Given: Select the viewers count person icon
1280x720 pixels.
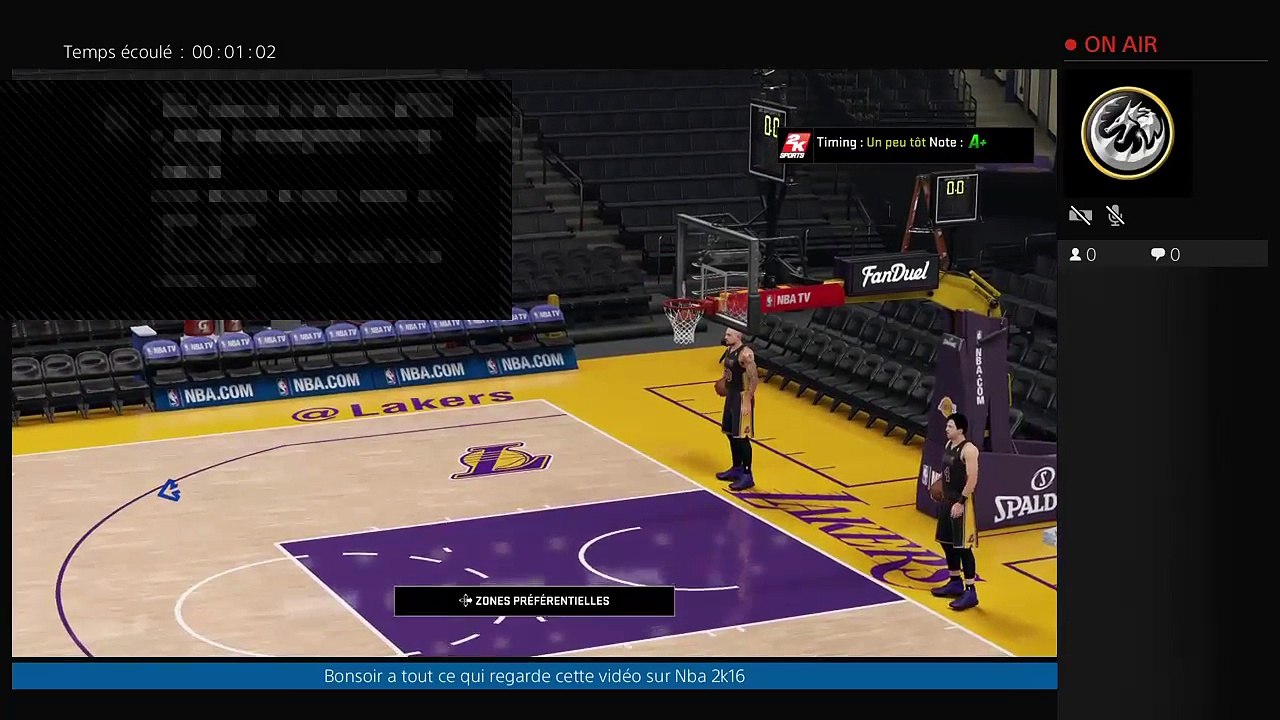Looking at the screenshot, I should click(1076, 255).
